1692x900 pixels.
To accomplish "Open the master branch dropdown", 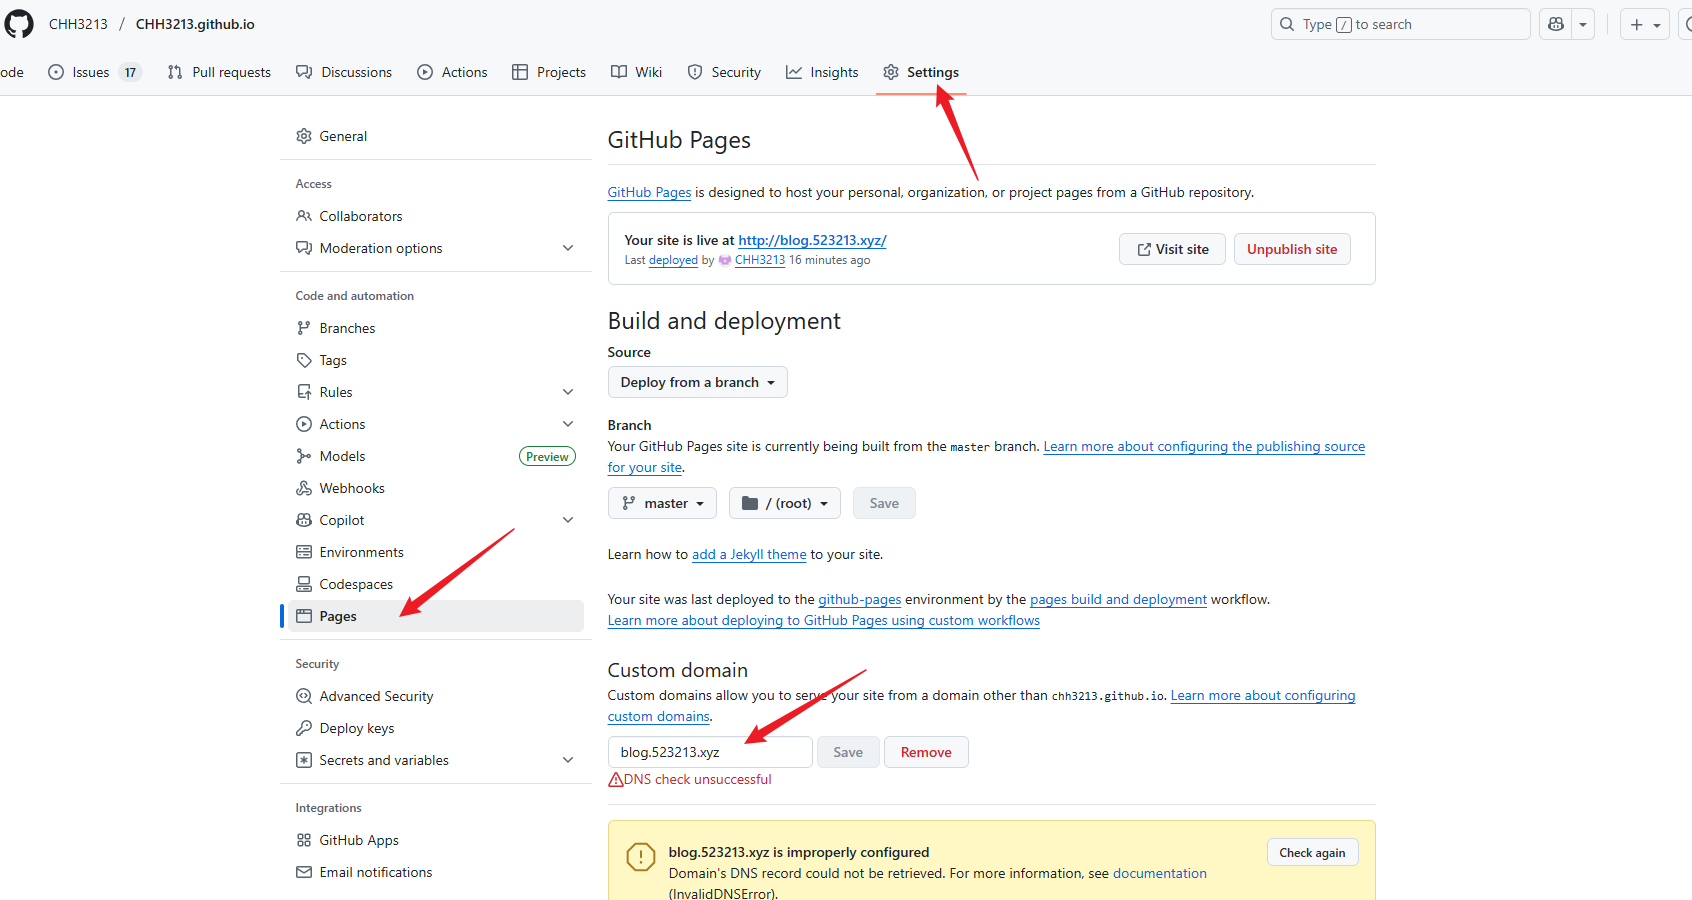I will coord(662,503).
